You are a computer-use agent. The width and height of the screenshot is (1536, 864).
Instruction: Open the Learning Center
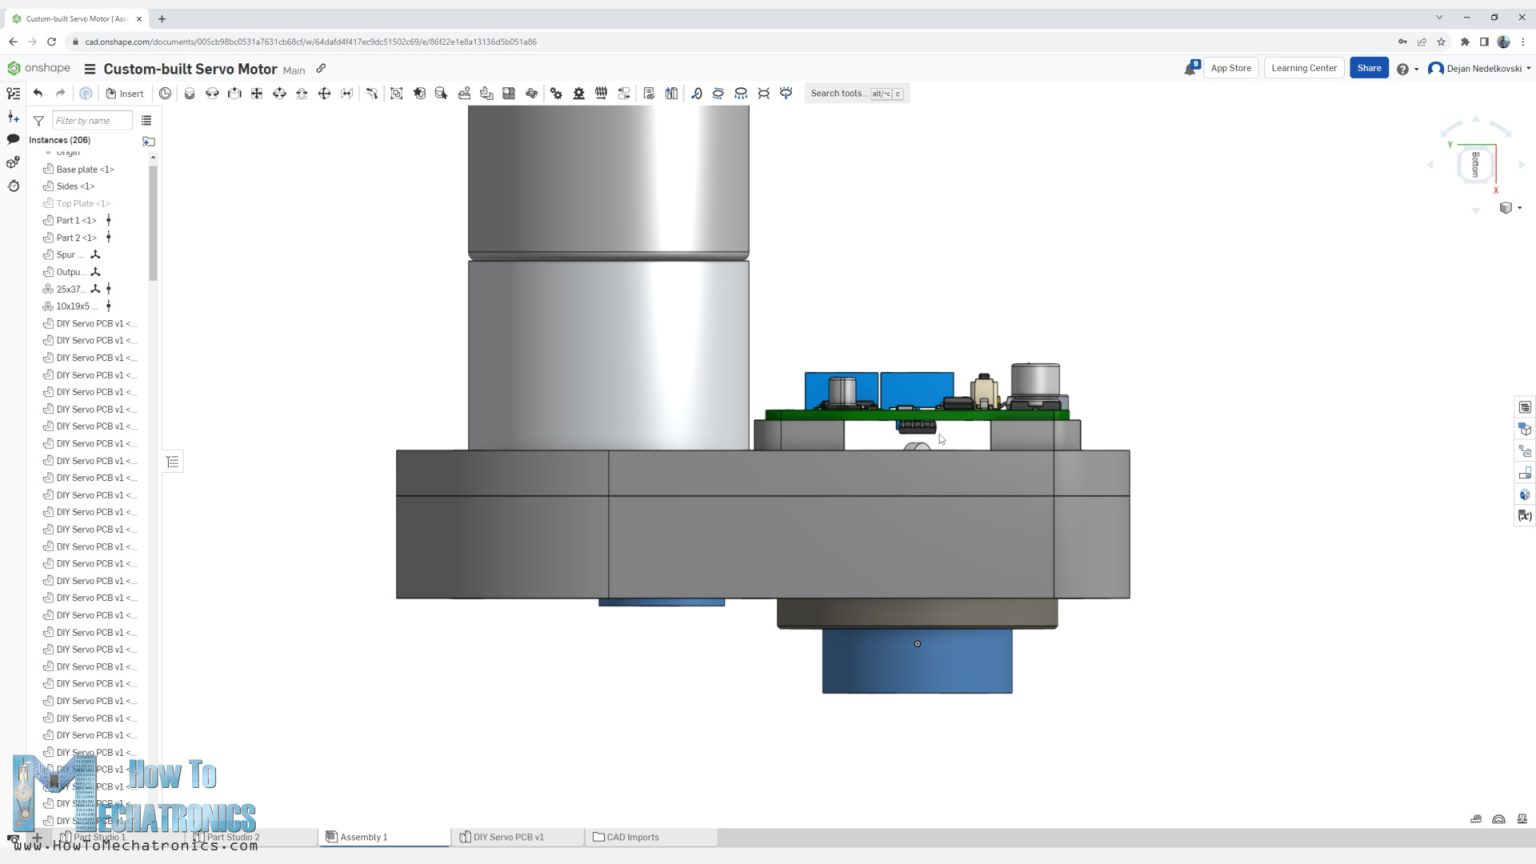coord(1303,67)
